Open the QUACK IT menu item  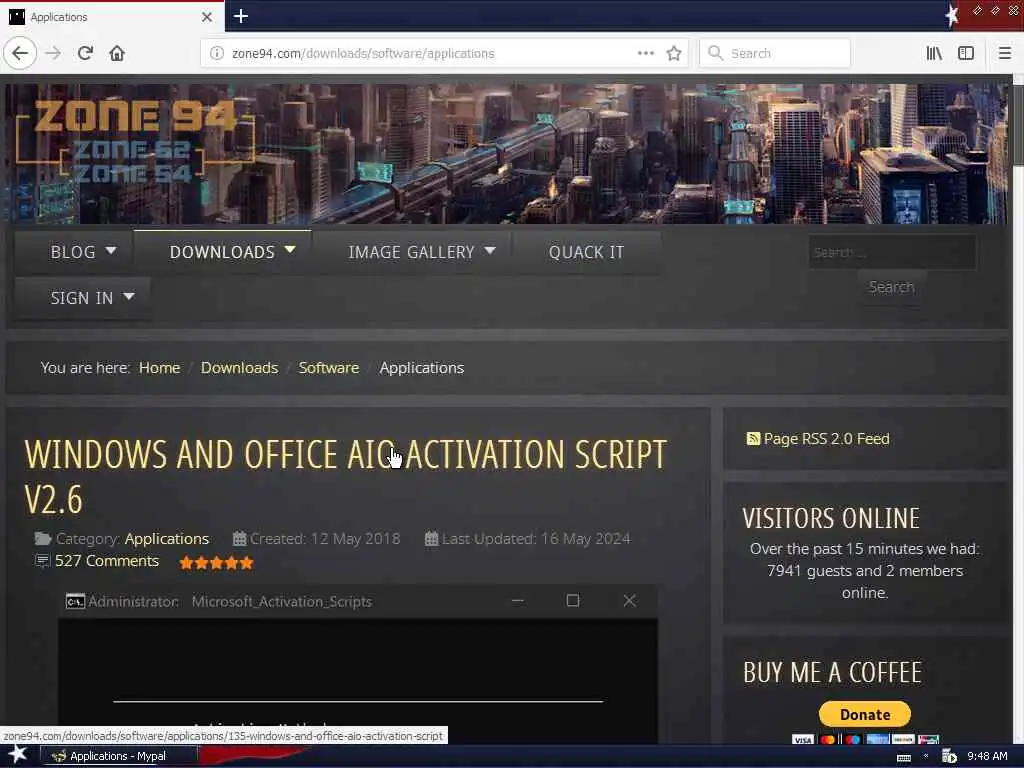[586, 252]
